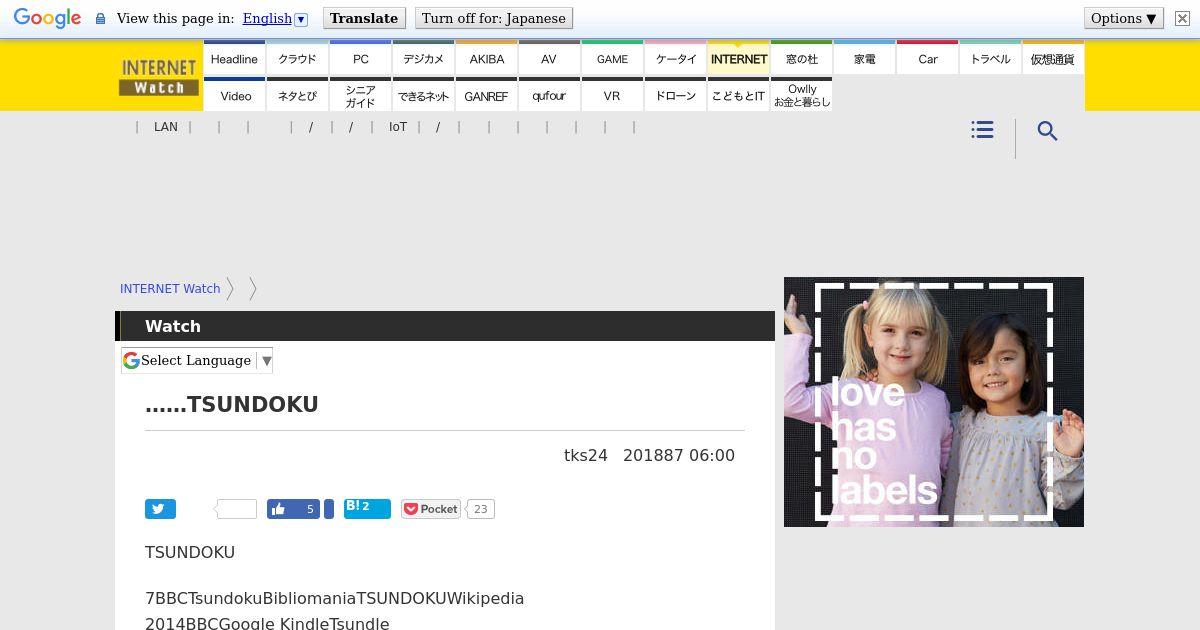
Task: Click the Twitter share button
Action: click(160, 509)
